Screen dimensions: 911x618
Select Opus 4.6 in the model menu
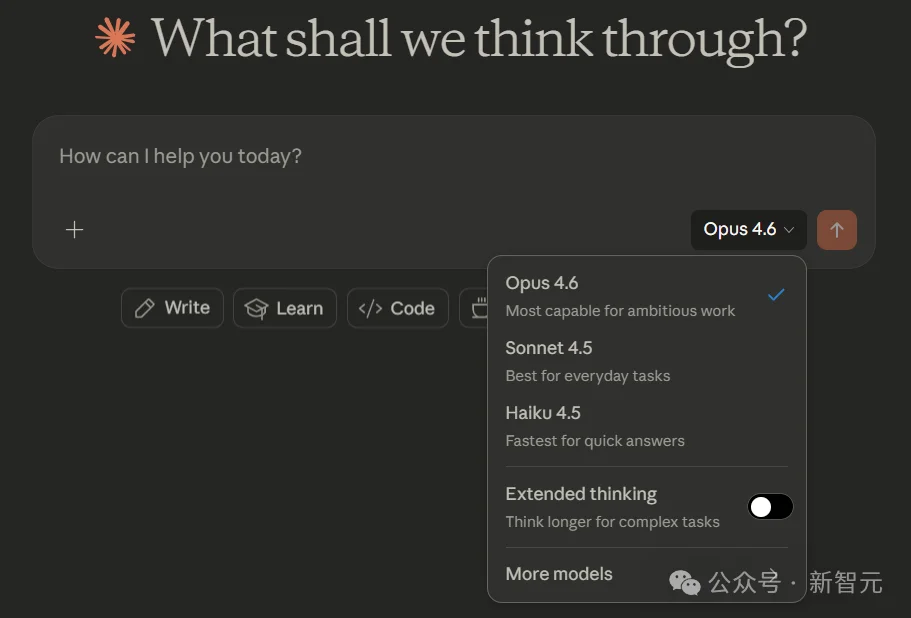pos(542,284)
